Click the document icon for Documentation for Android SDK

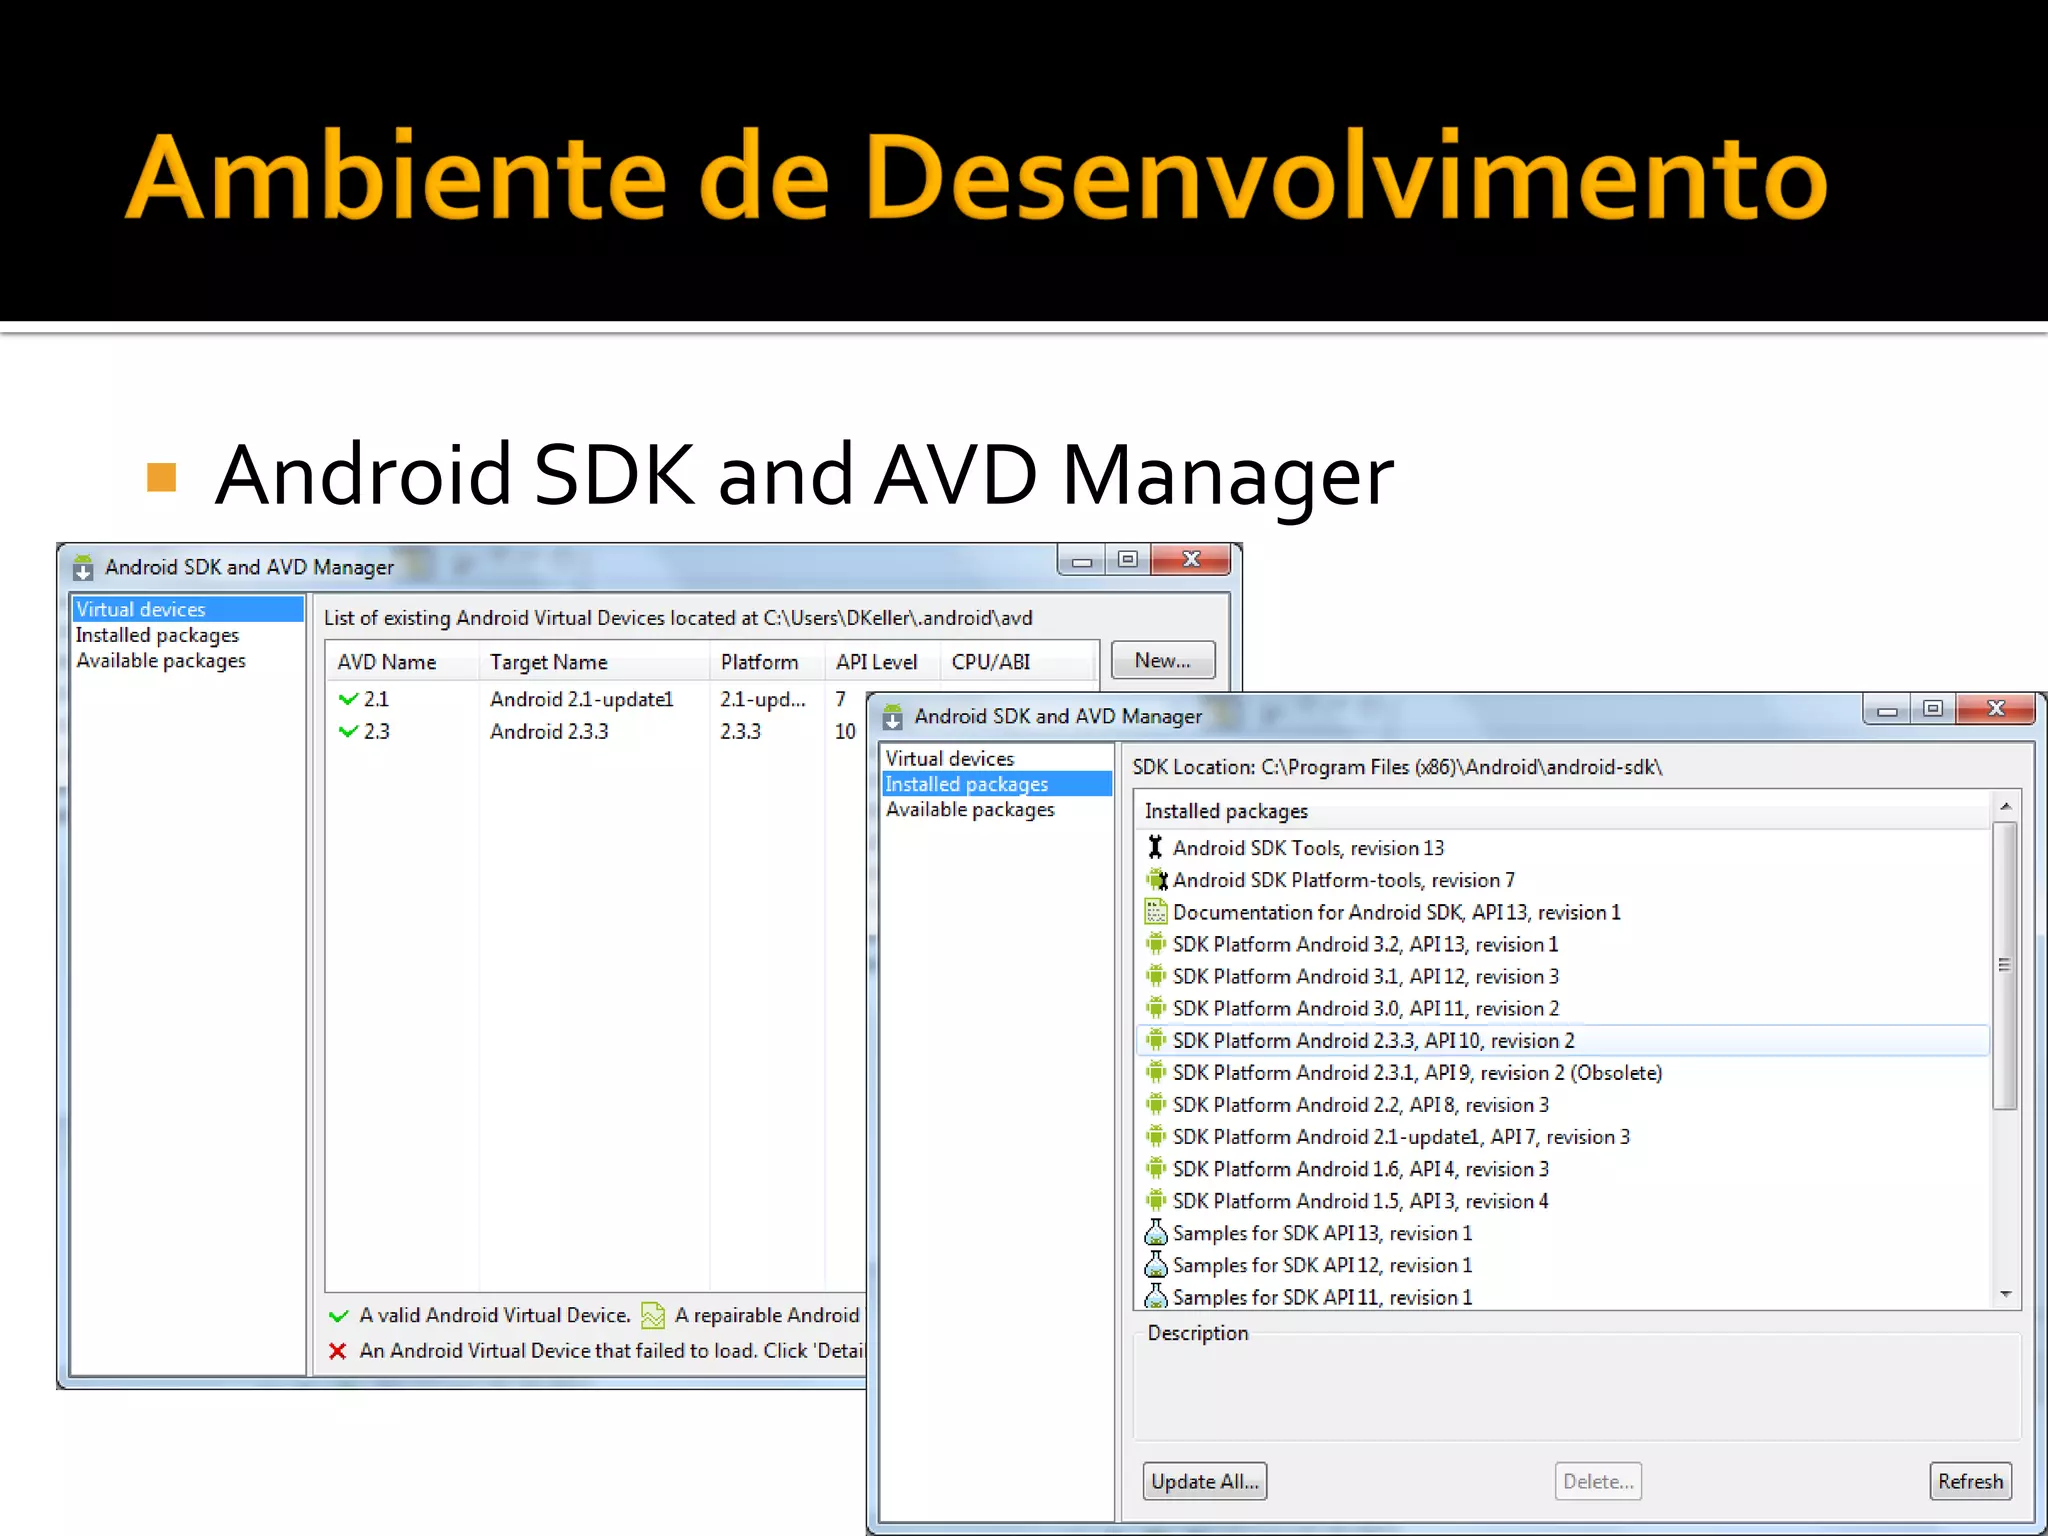click(1156, 912)
